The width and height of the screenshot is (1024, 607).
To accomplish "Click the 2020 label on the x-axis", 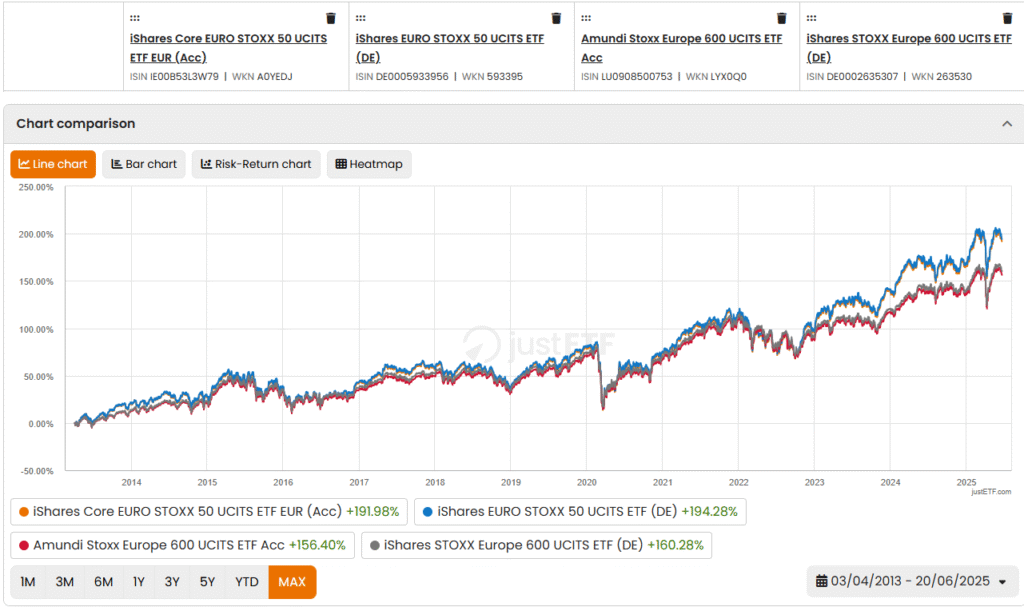I will [586, 482].
